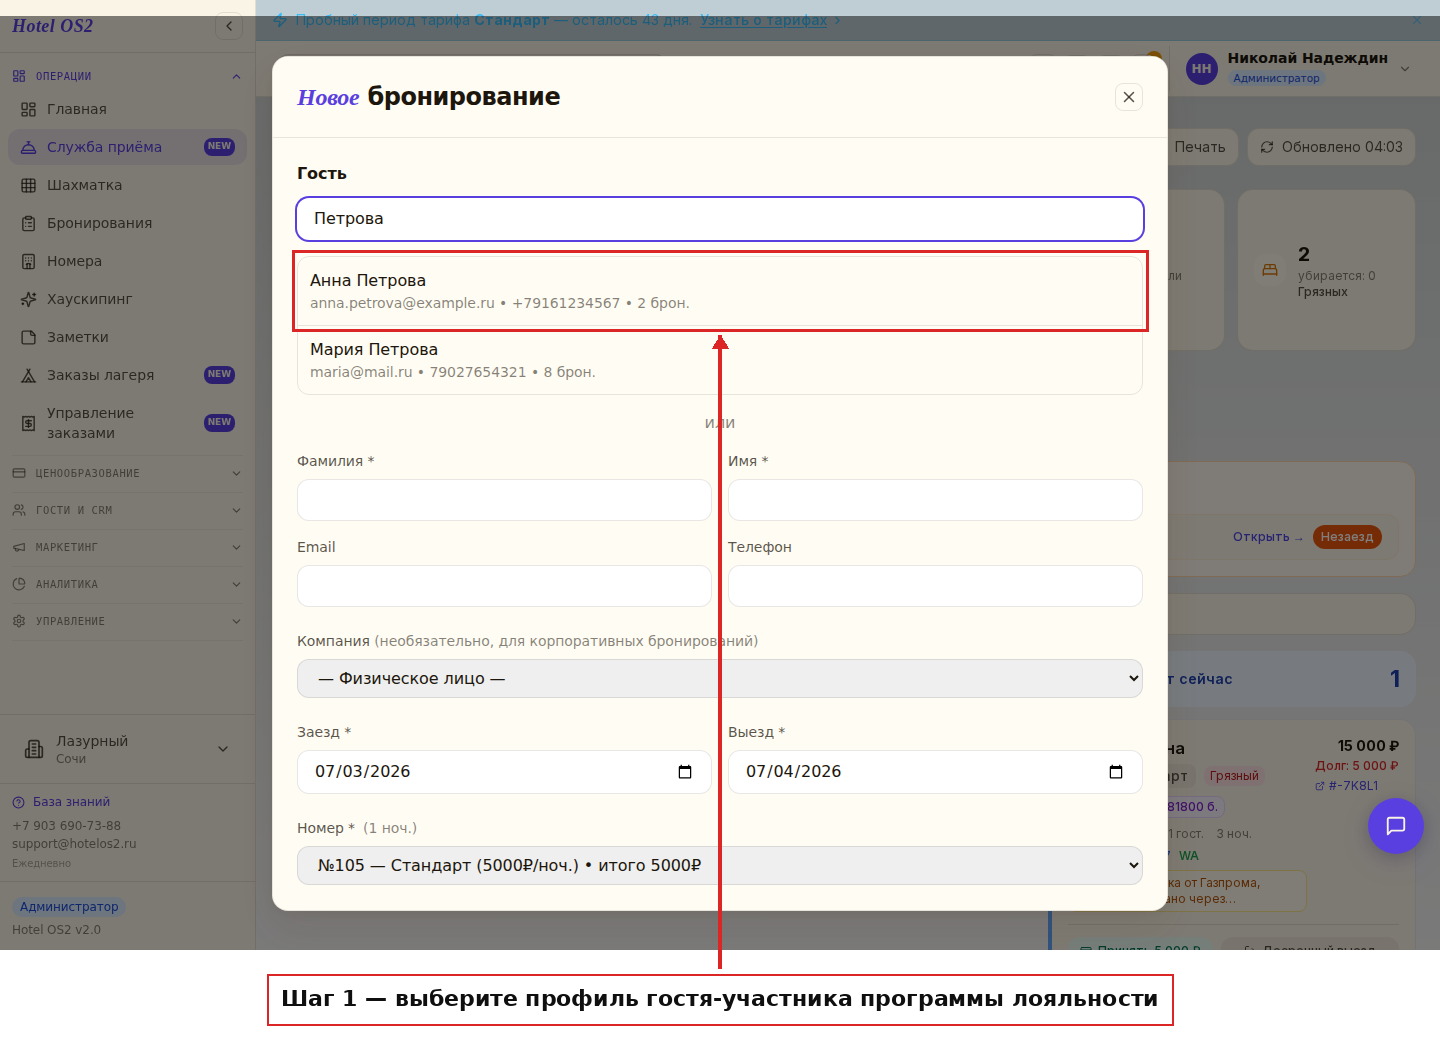1440x1049 pixels.
Task: Open Главная in the sidebar
Action: click(127, 109)
